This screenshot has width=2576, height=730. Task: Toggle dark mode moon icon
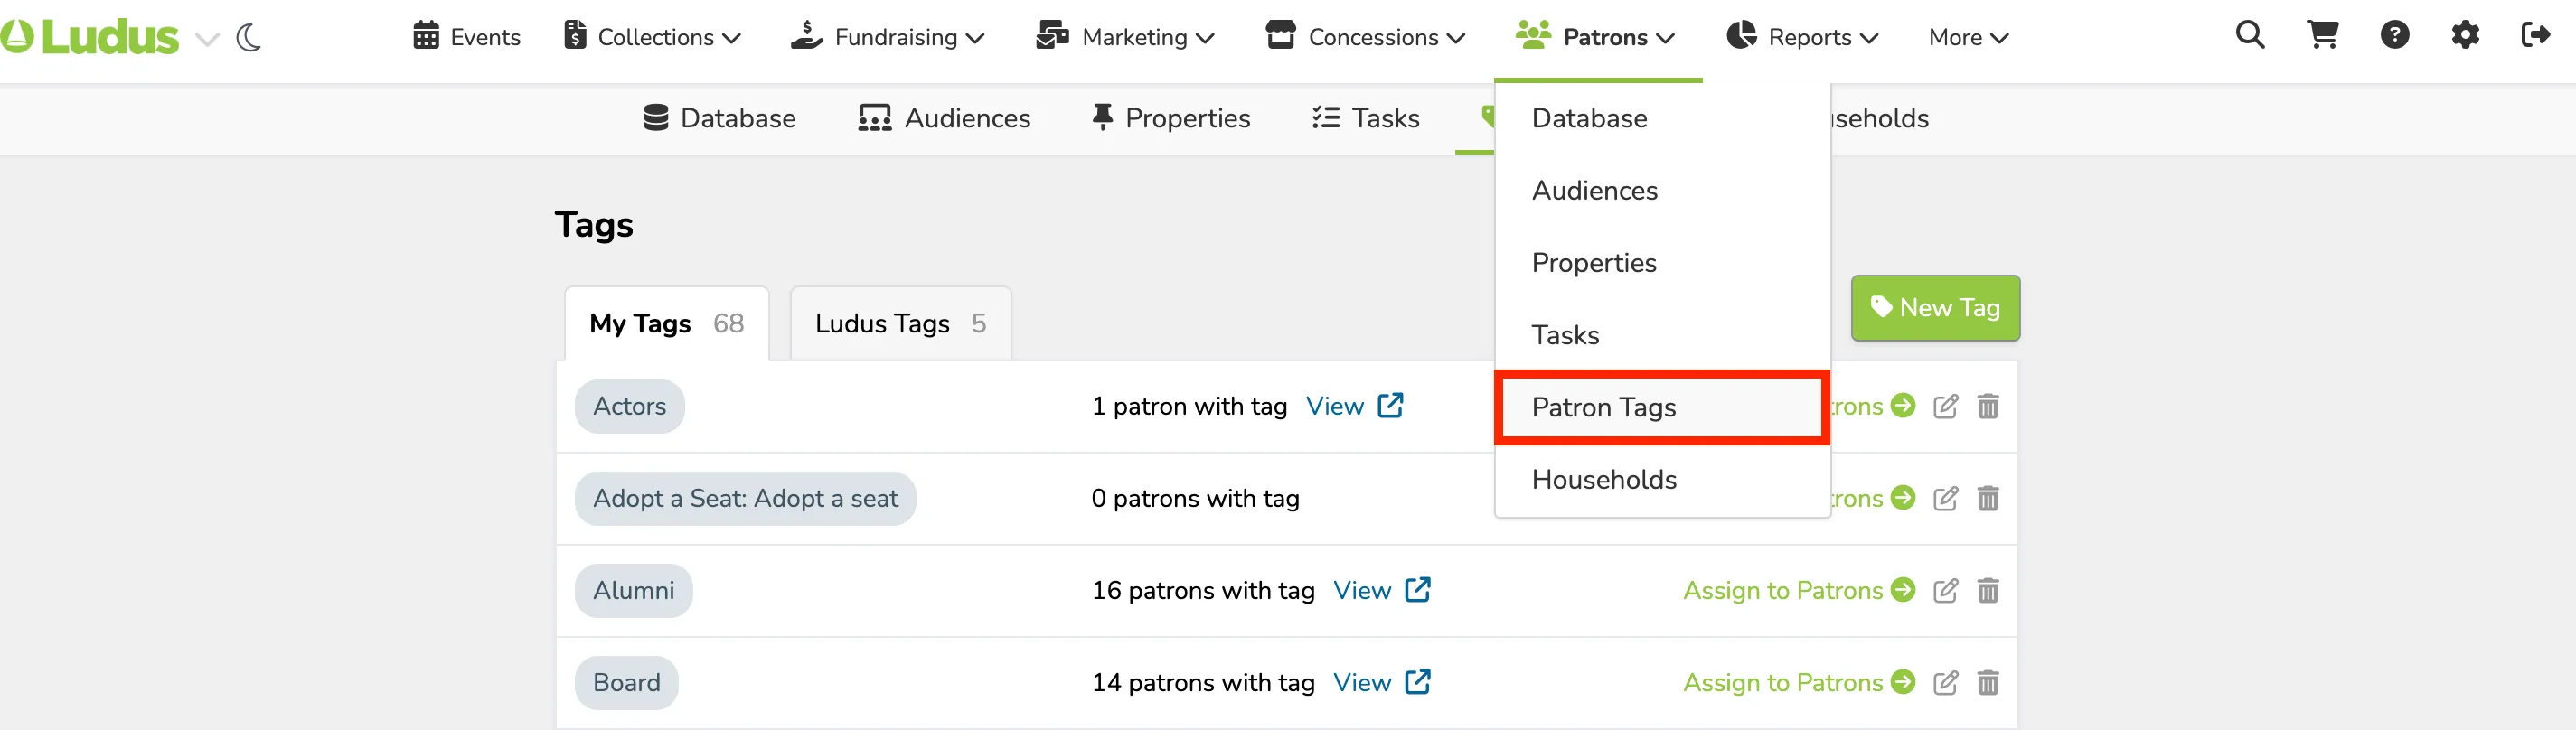(x=248, y=38)
